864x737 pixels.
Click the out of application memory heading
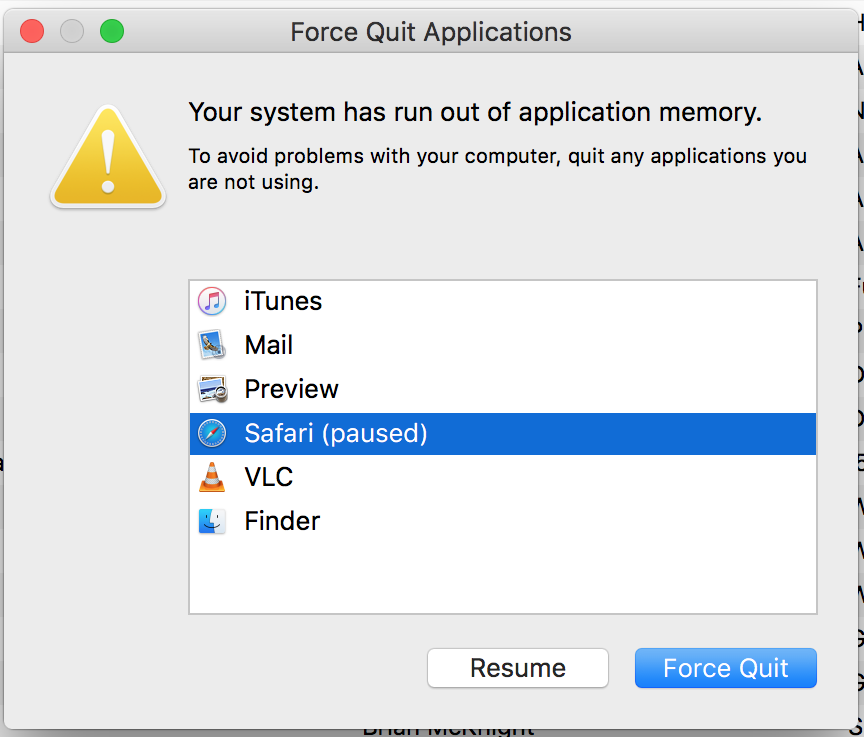click(475, 113)
